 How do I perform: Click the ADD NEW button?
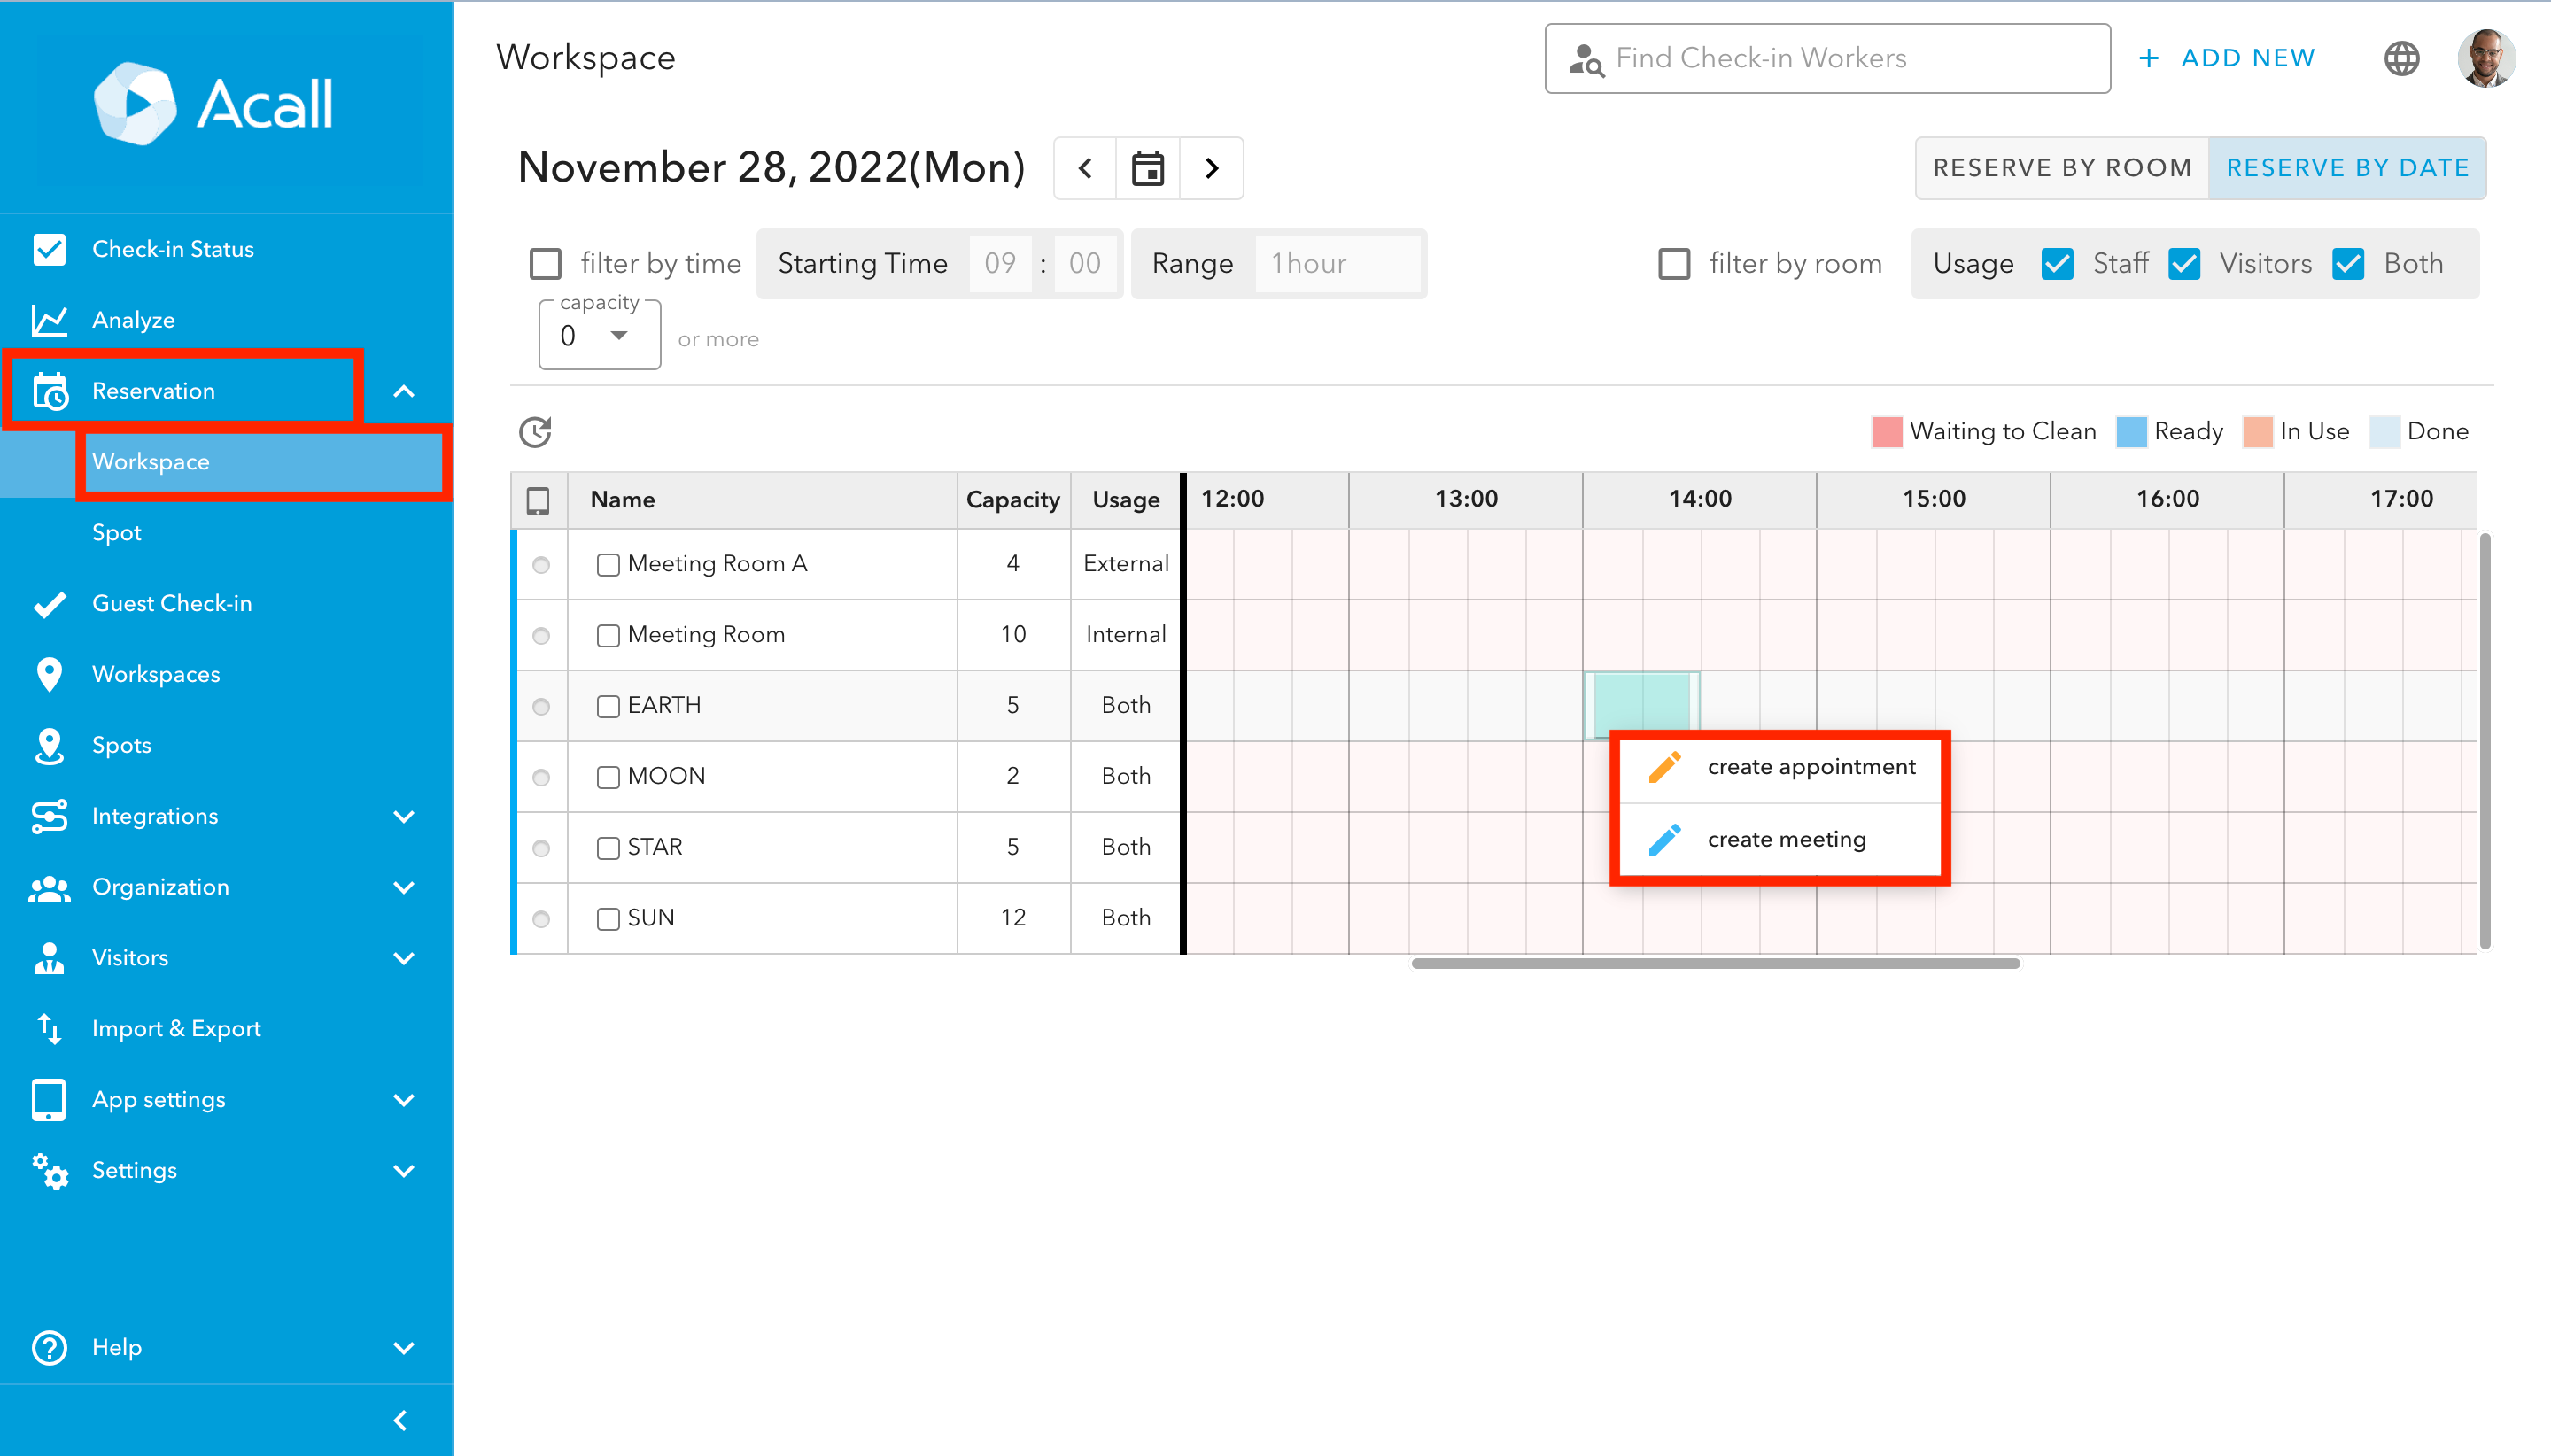2227,58
